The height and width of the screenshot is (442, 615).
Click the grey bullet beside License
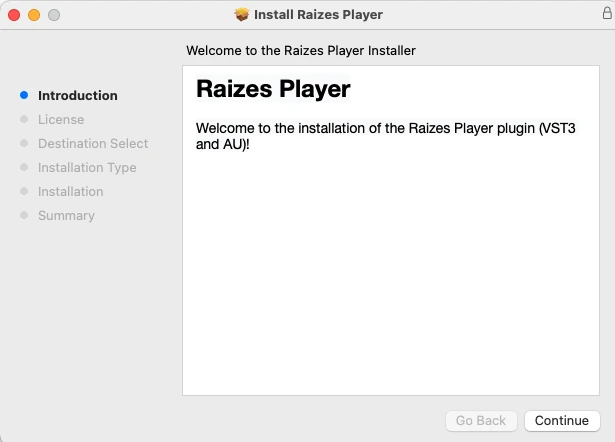tap(24, 119)
